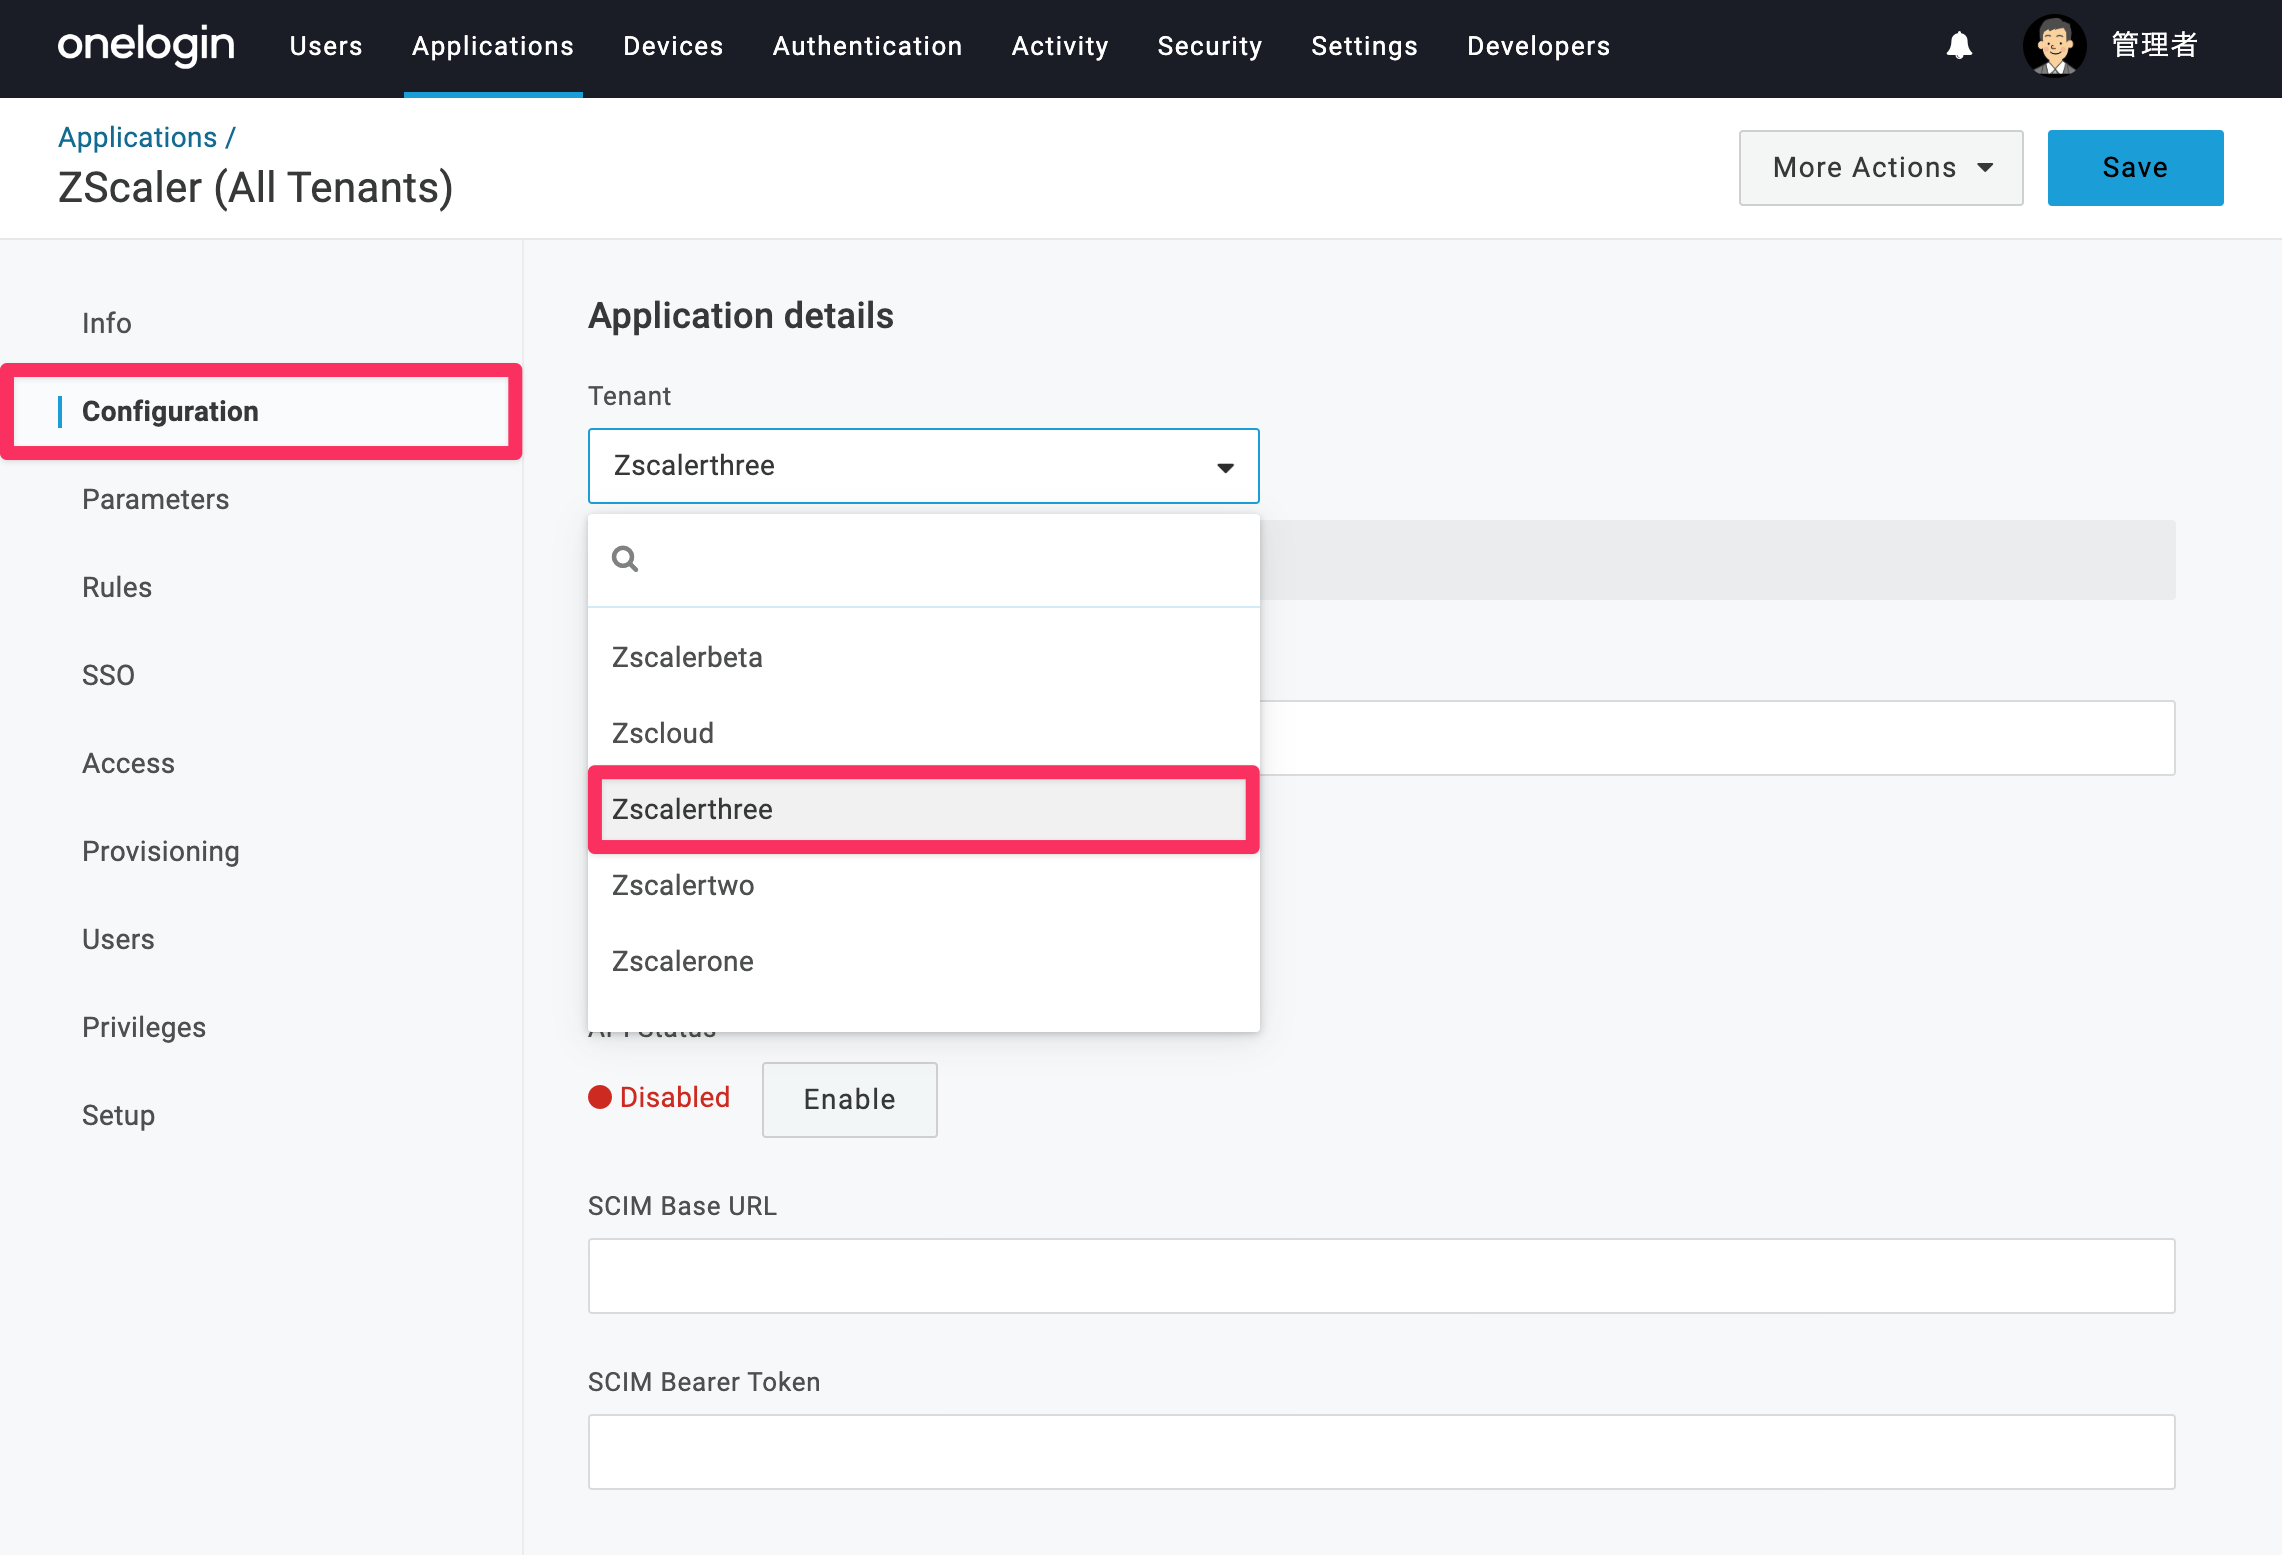Open the Users top menu

click(x=326, y=46)
